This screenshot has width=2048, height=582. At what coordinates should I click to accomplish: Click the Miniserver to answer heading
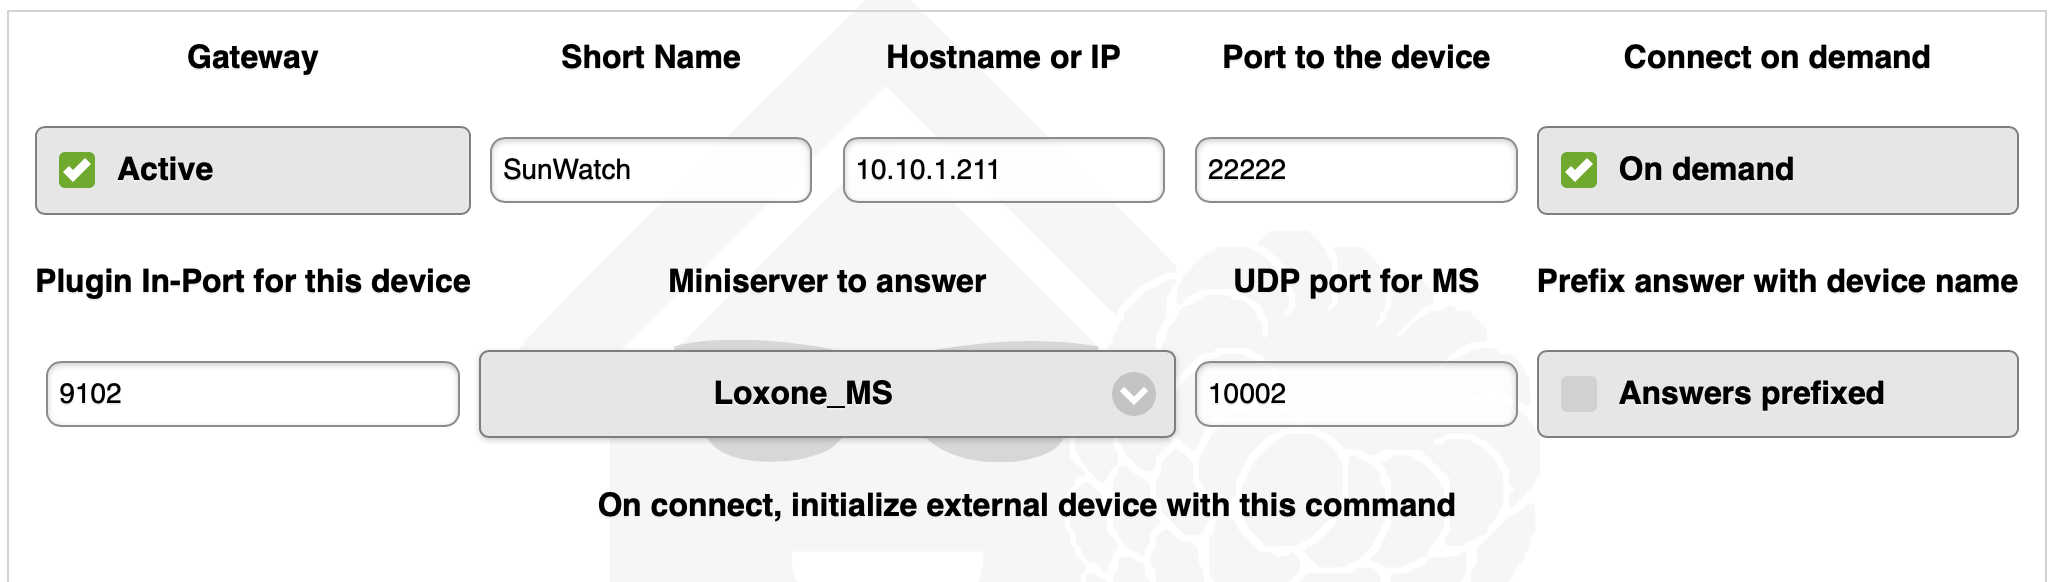coord(827,281)
